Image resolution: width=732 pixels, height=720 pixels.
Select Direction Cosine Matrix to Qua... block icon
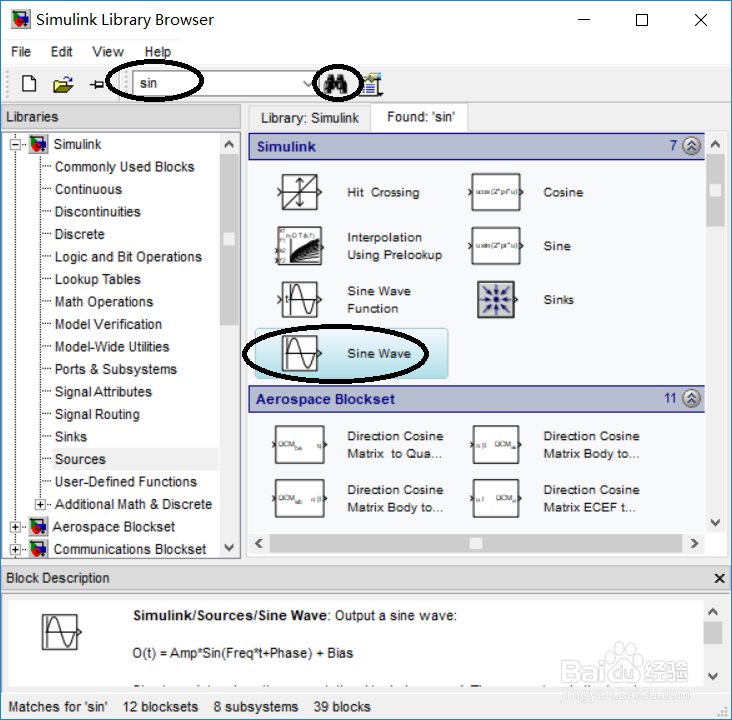[299, 445]
